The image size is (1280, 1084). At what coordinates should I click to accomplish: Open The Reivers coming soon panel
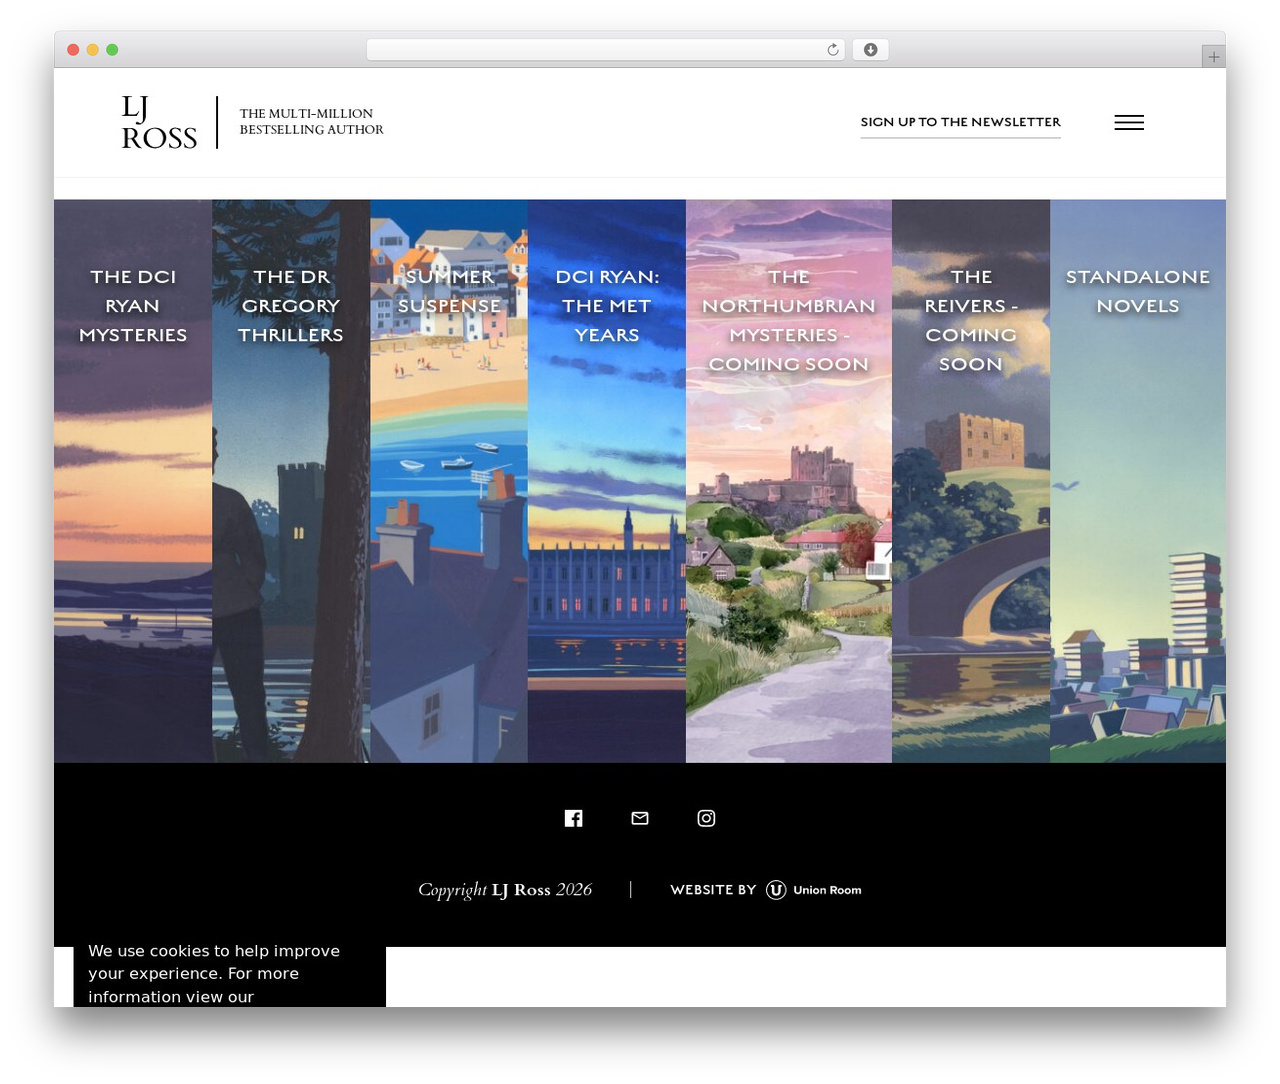pos(971,481)
